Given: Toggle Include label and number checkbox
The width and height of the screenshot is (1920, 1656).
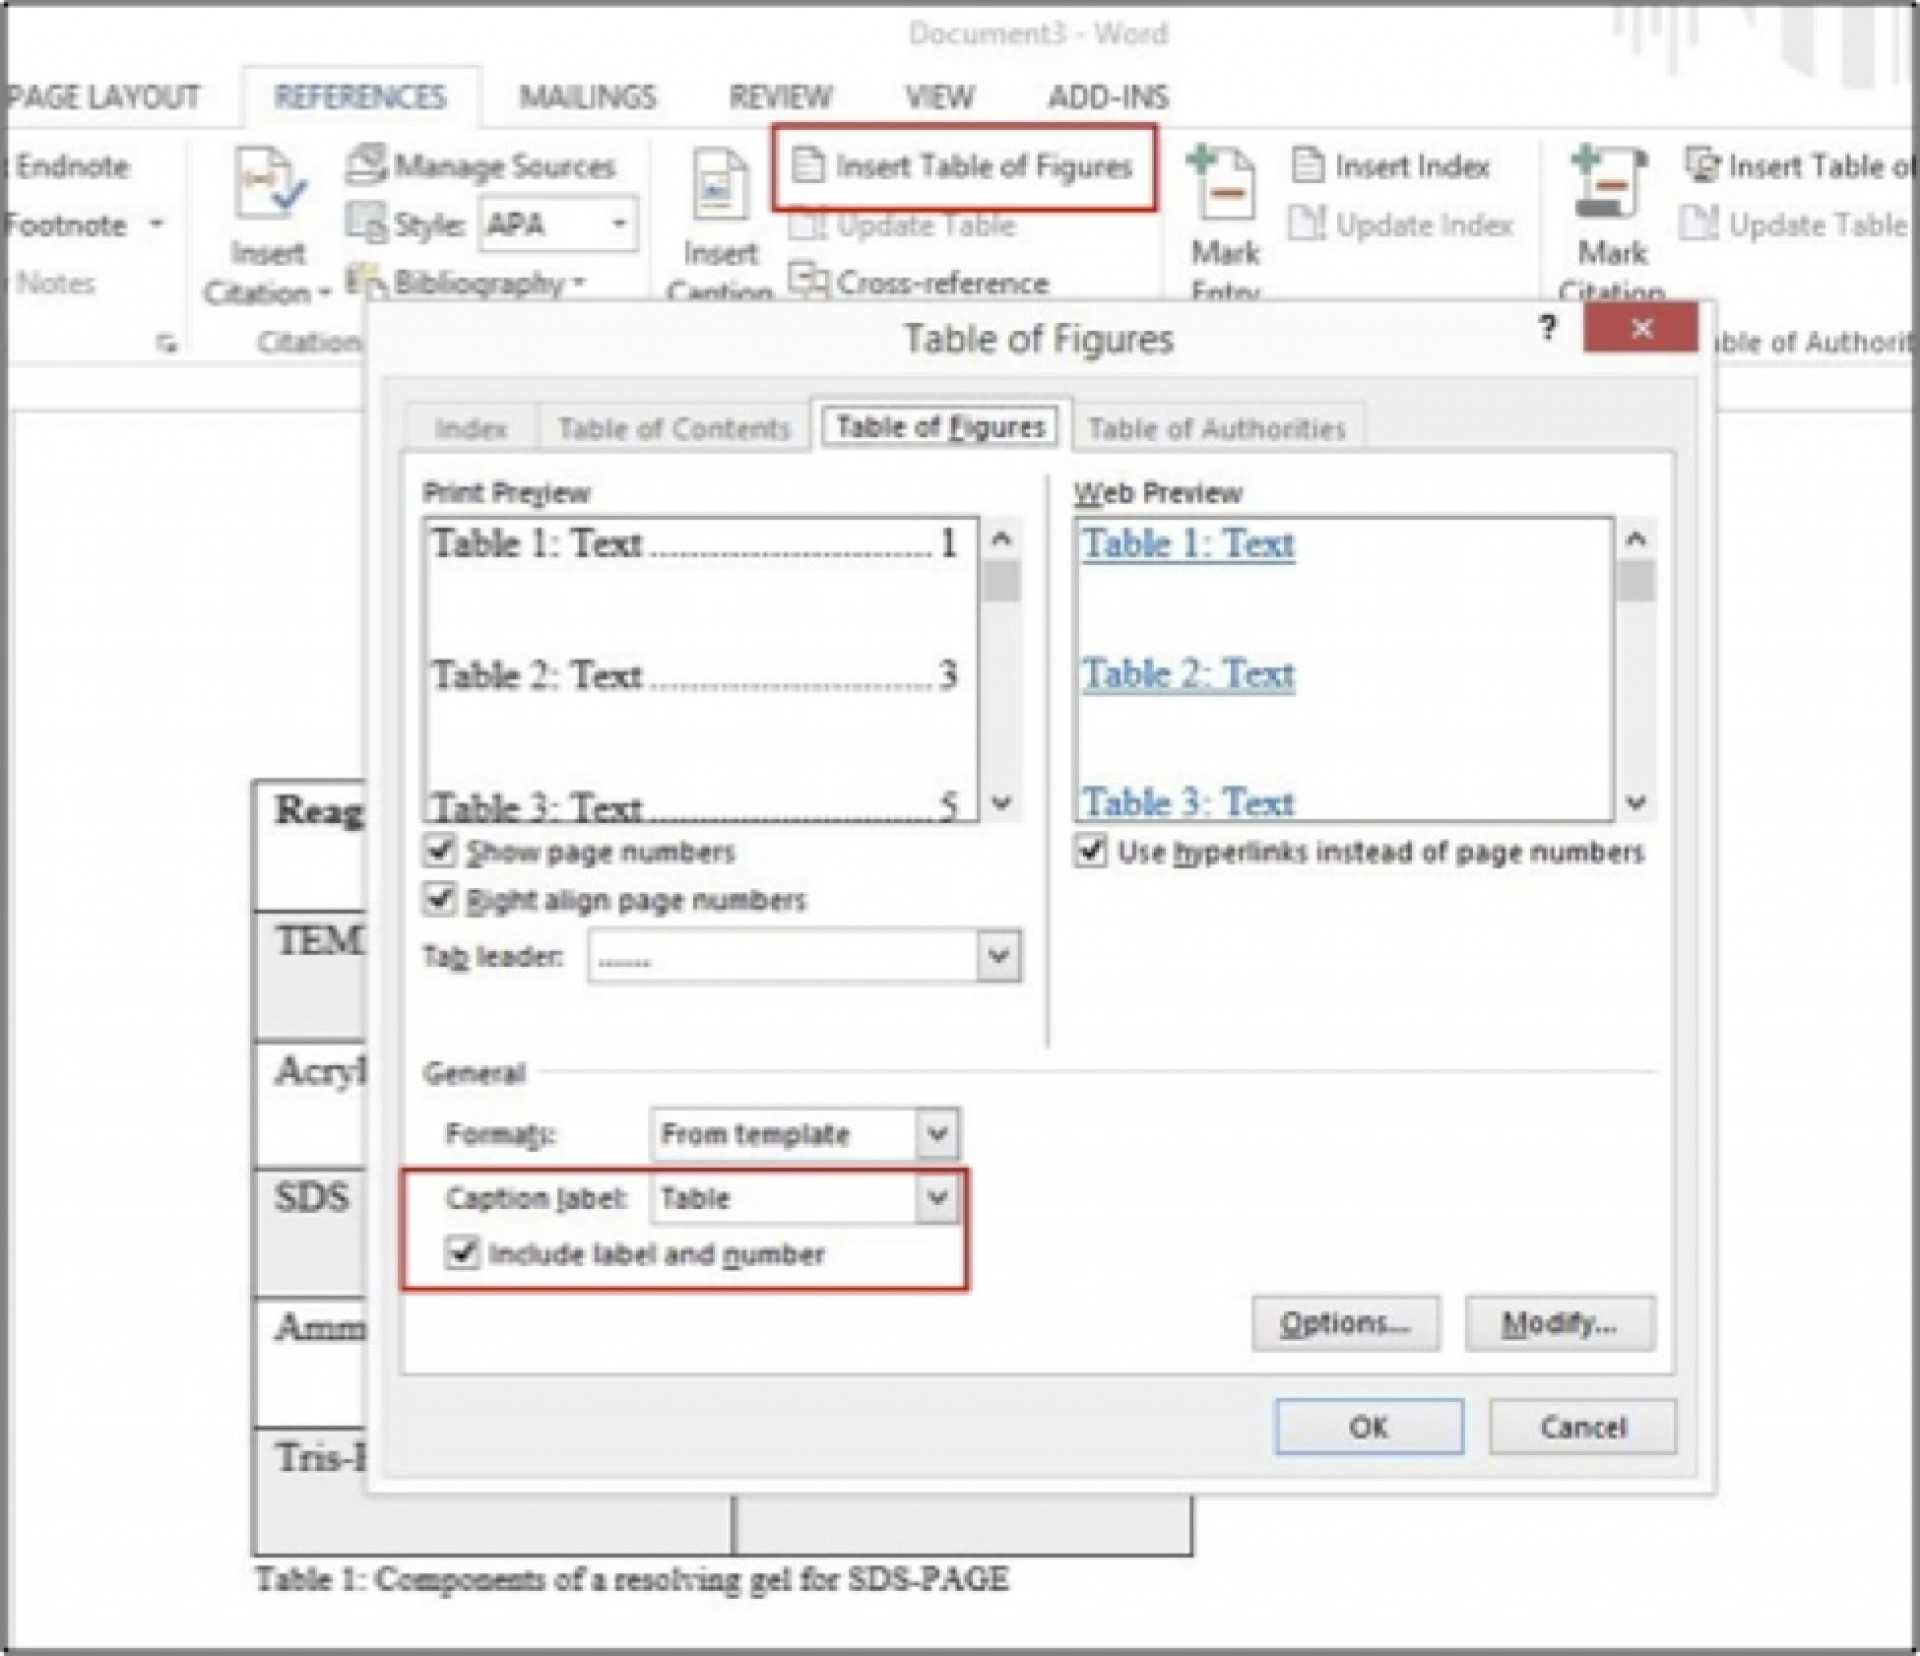Looking at the screenshot, I should (462, 1253).
